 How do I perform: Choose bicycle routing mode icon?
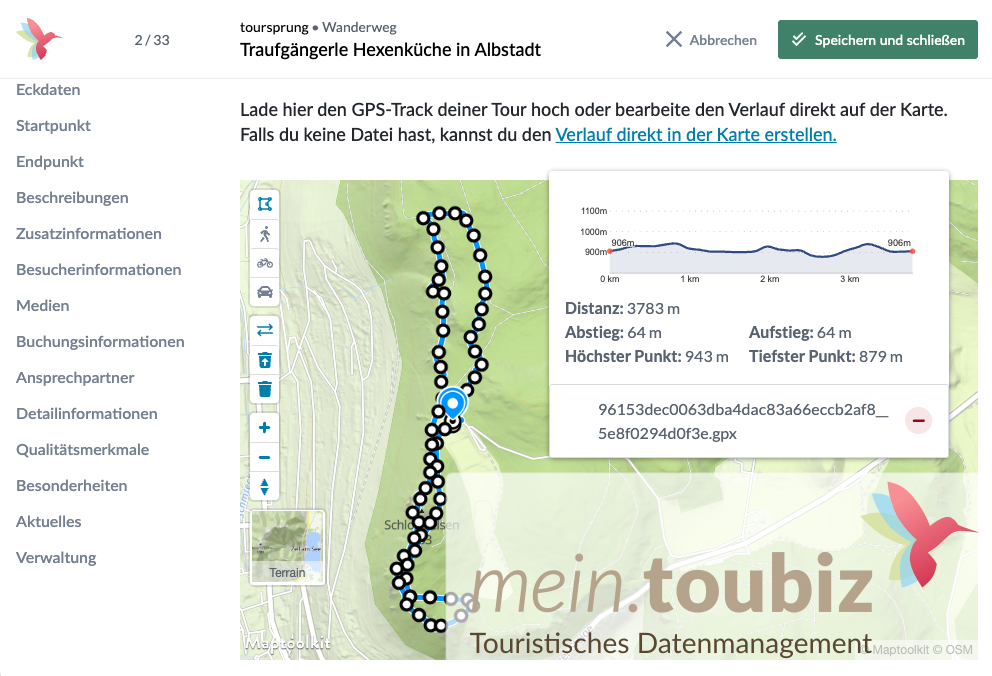[x=264, y=263]
